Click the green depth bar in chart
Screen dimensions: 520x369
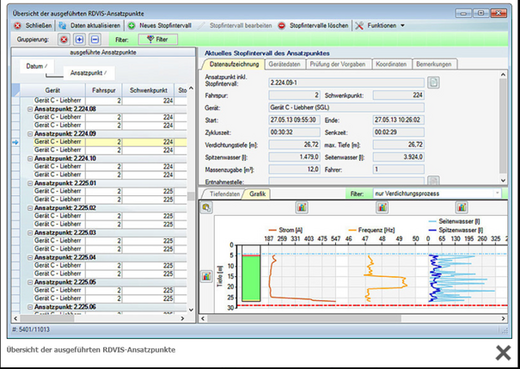coord(251,279)
